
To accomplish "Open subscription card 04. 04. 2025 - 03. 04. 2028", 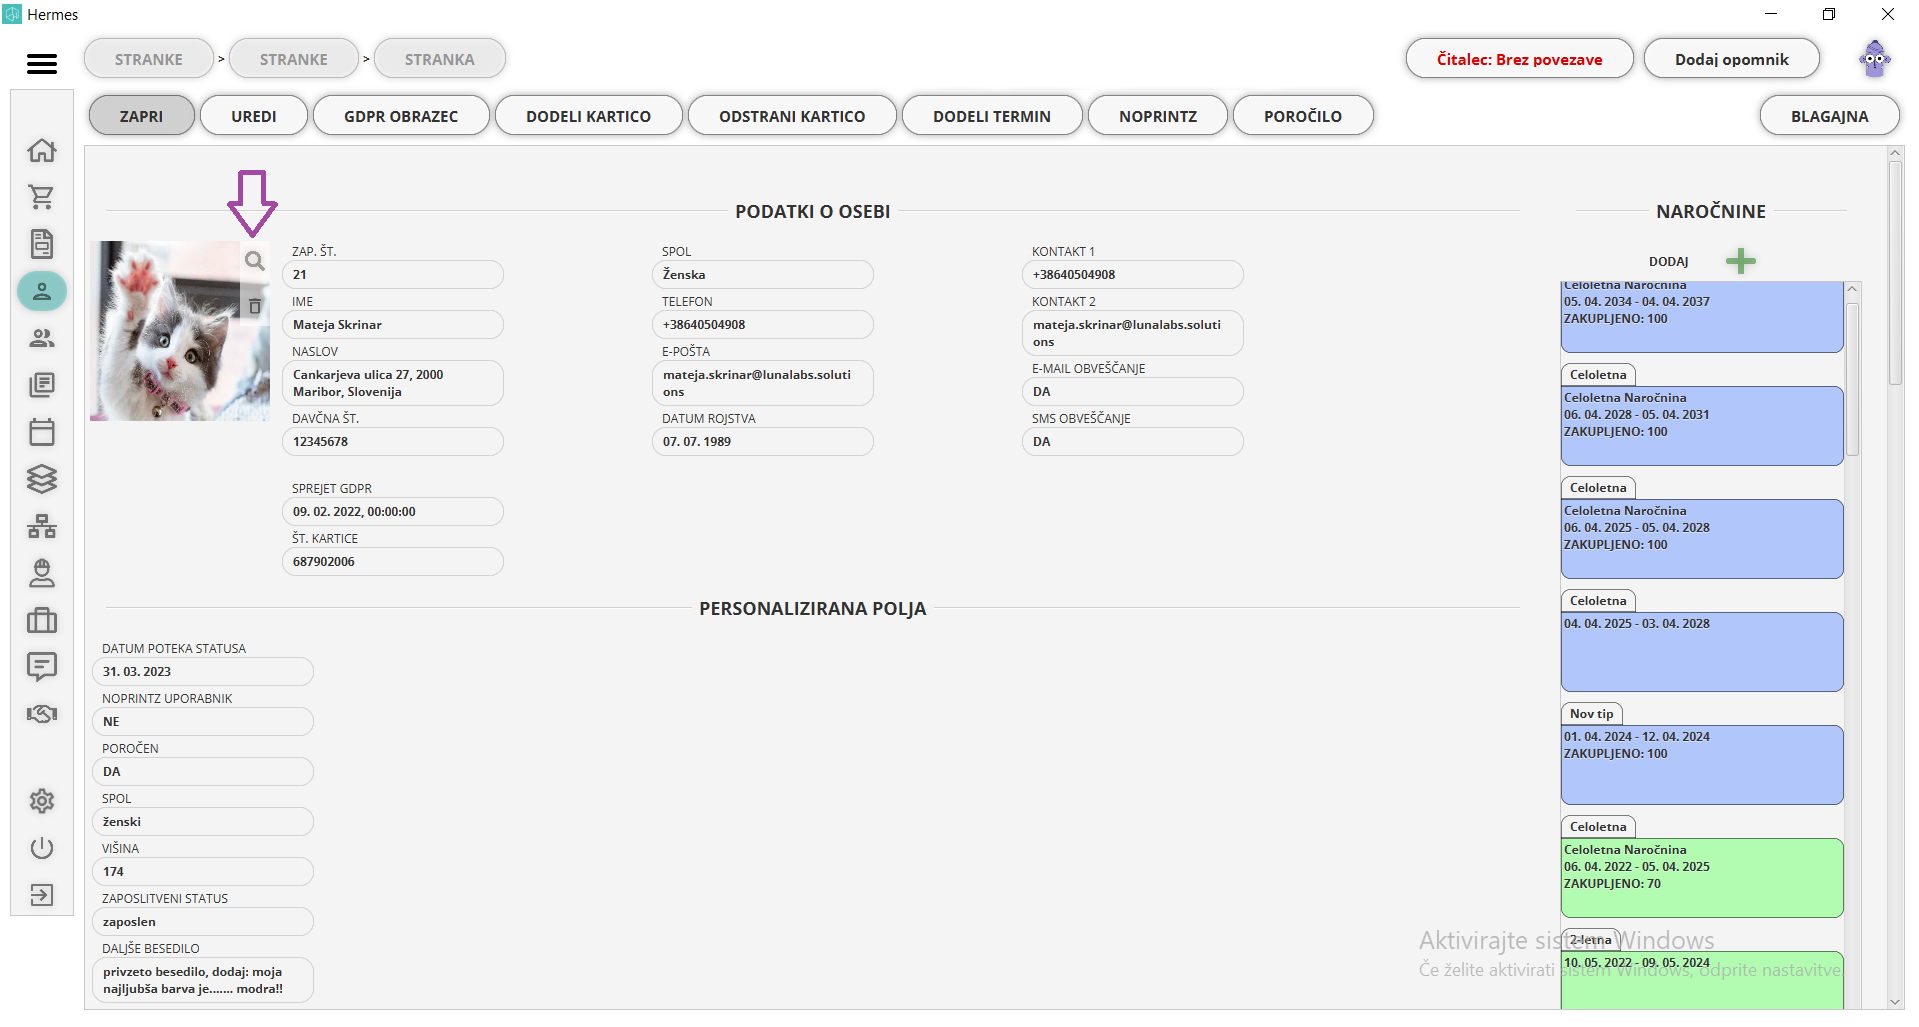I will [x=1702, y=652].
